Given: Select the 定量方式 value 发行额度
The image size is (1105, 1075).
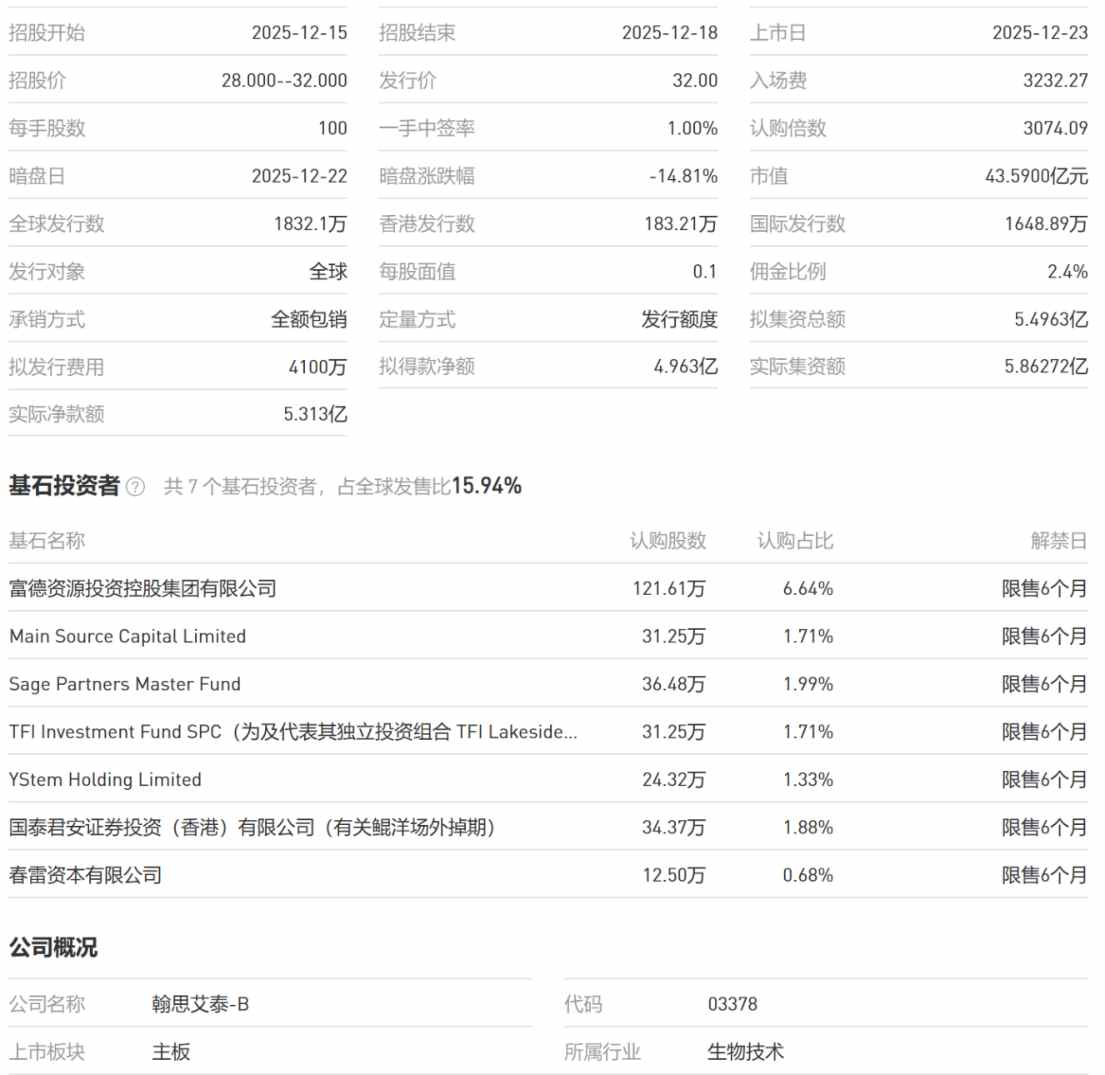Looking at the screenshot, I should coord(679,319).
